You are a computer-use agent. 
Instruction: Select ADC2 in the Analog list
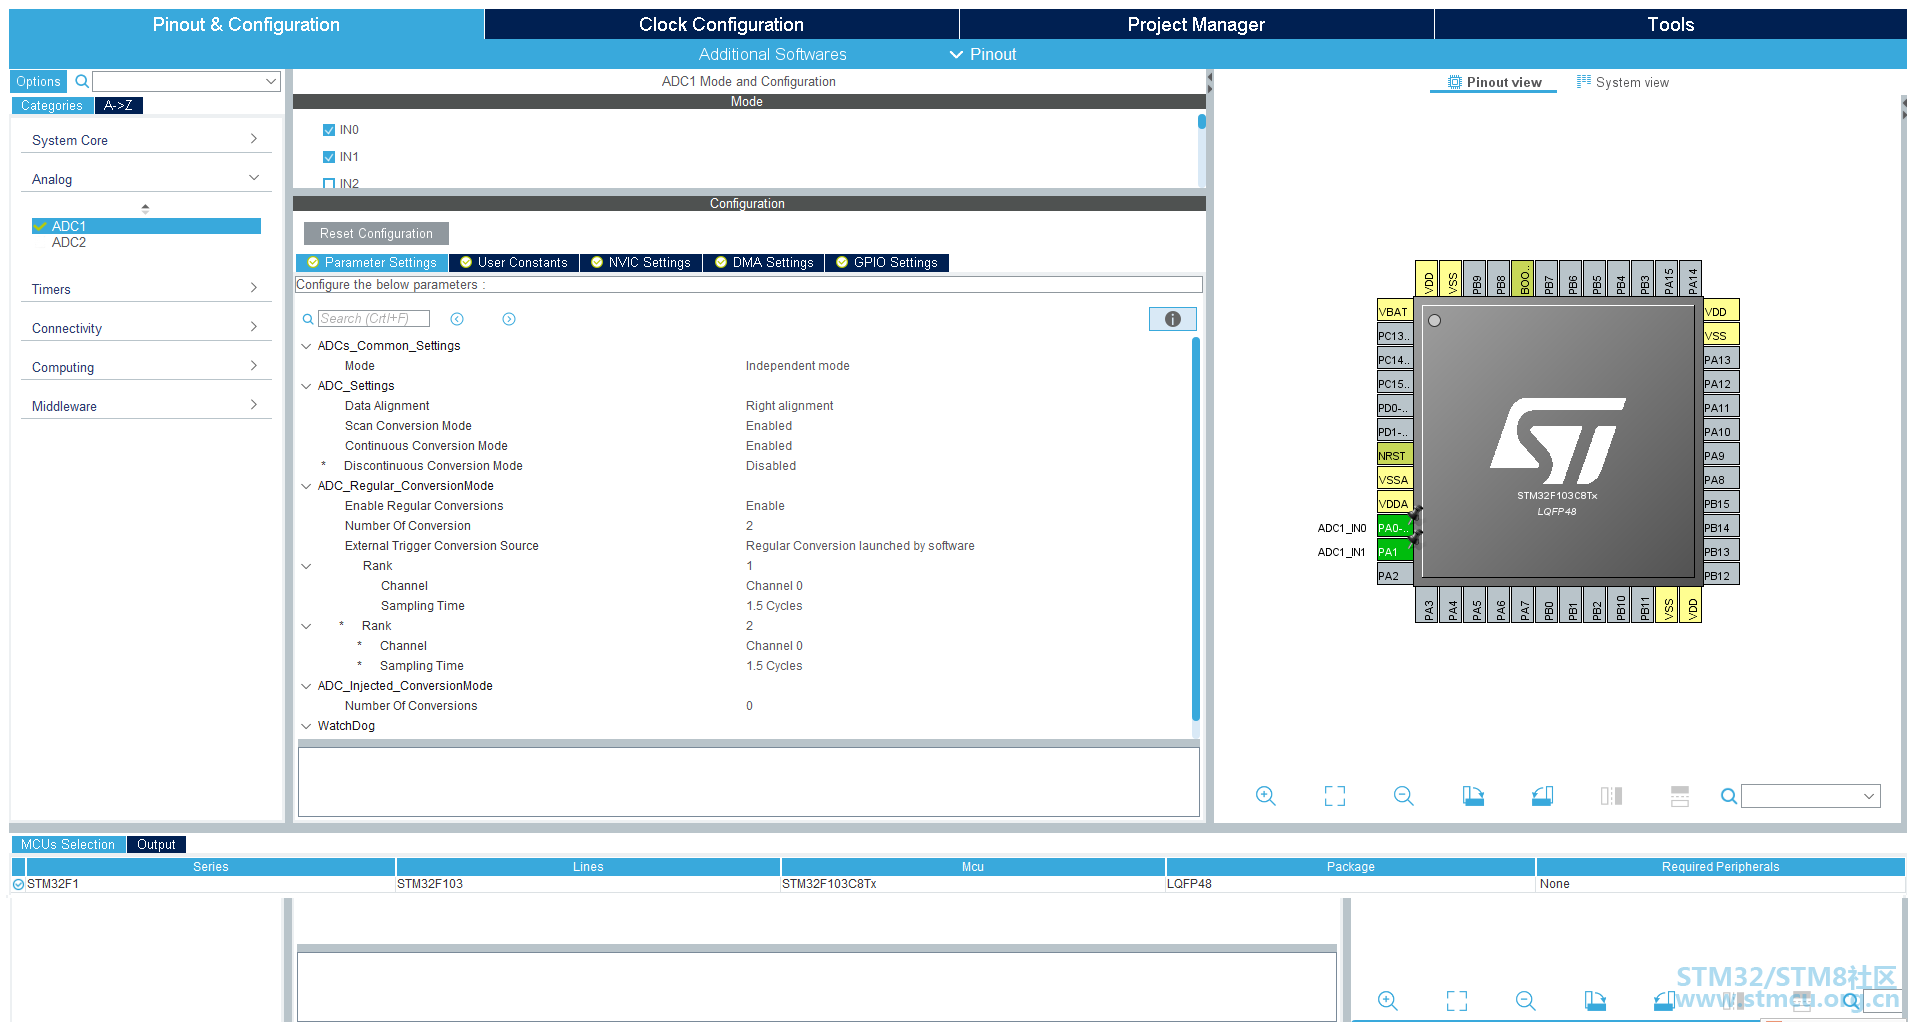pos(69,242)
